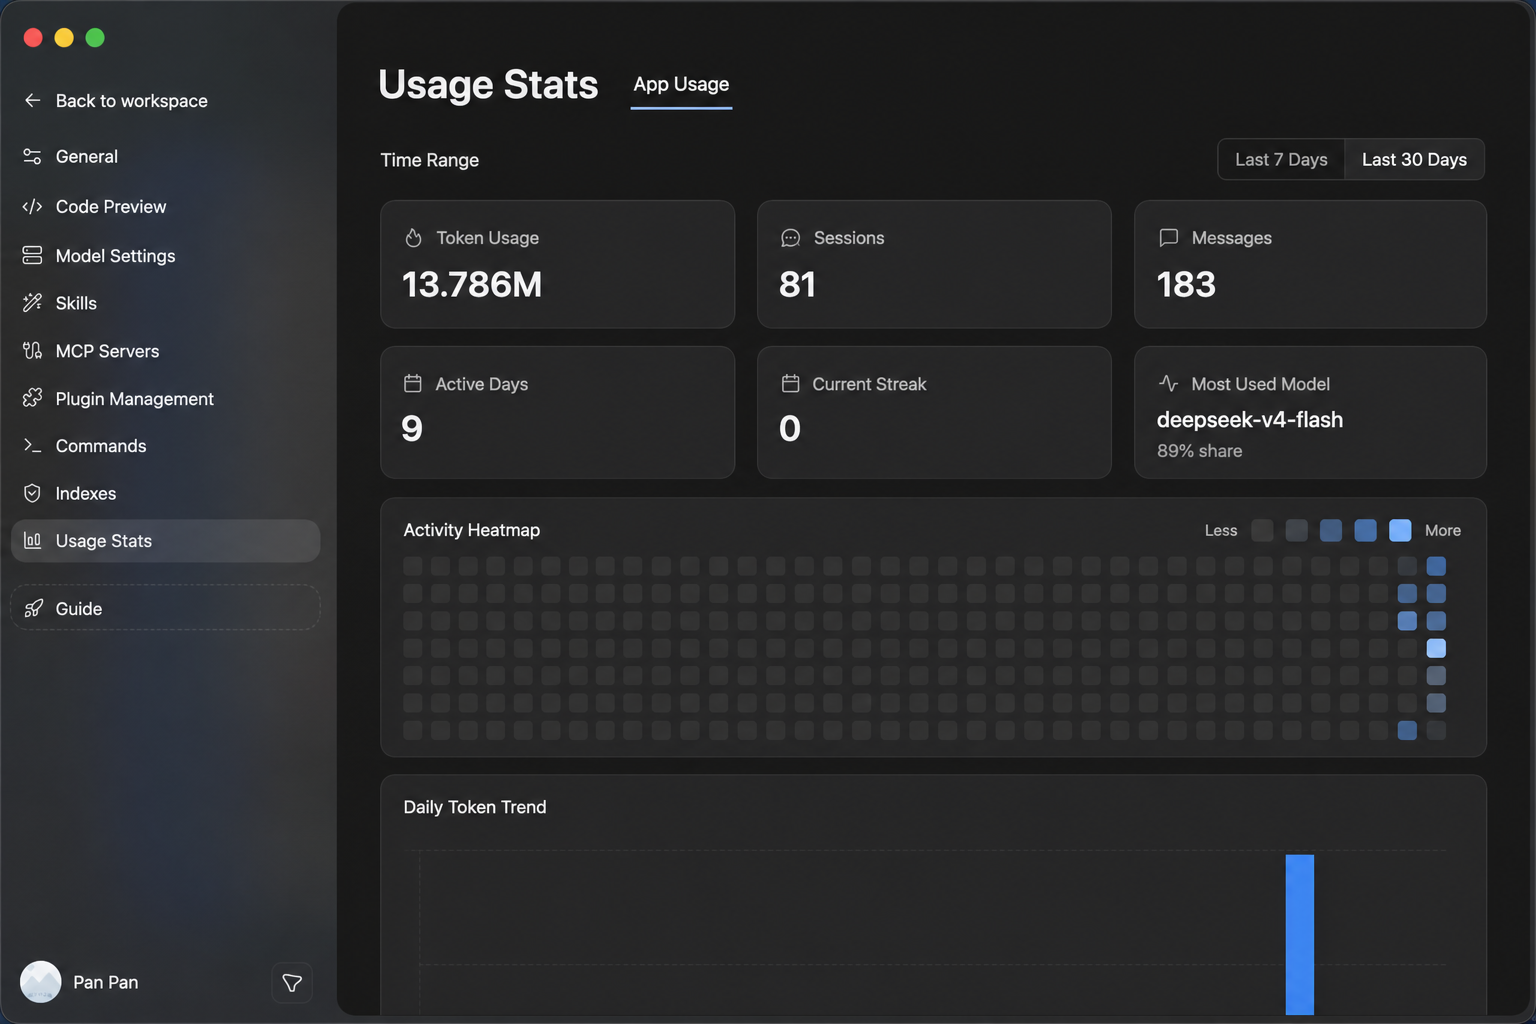Click the 183 messages value

tap(1186, 285)
